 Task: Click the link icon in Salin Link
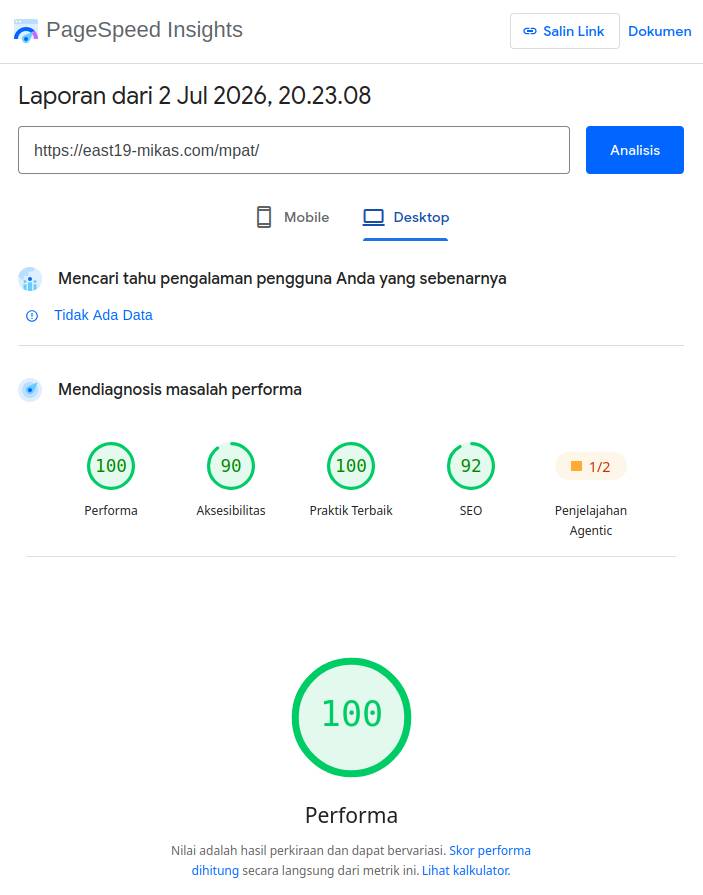click(x=530, y=31)
